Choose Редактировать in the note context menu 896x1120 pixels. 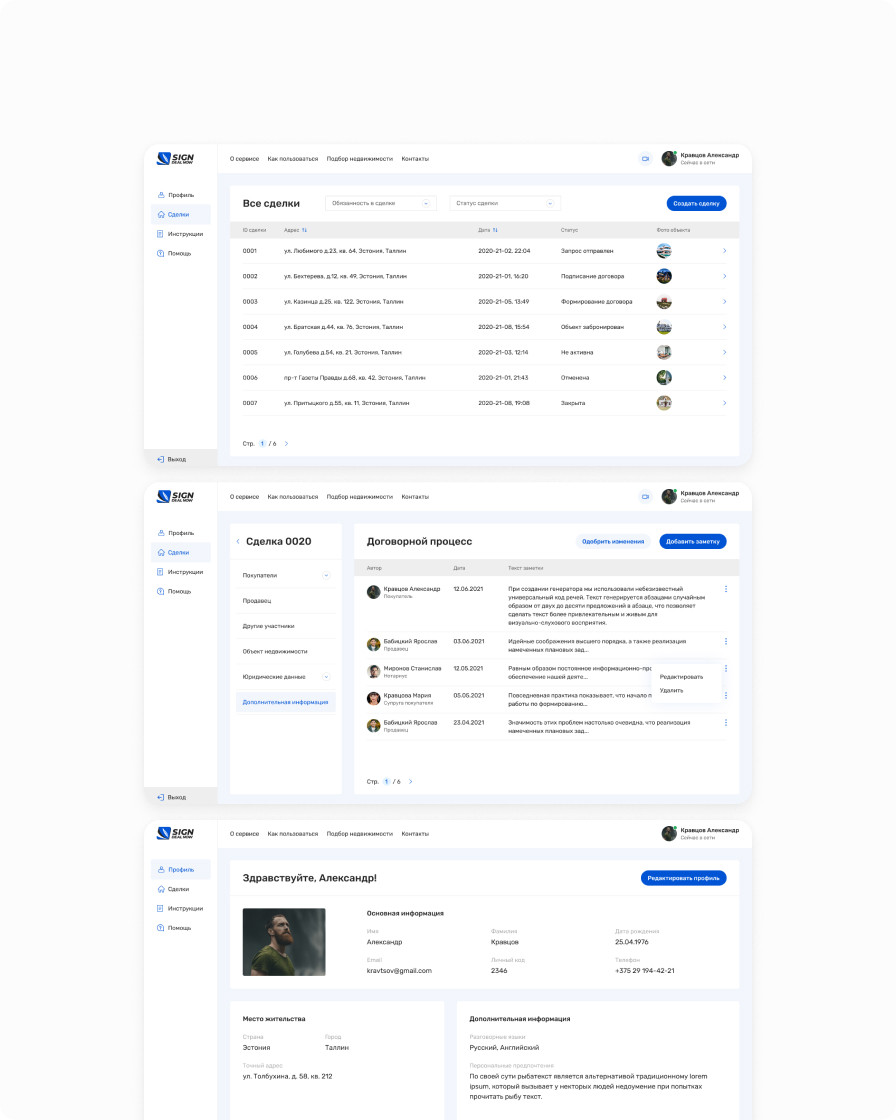pyautogui.click(x=682, y=676)
